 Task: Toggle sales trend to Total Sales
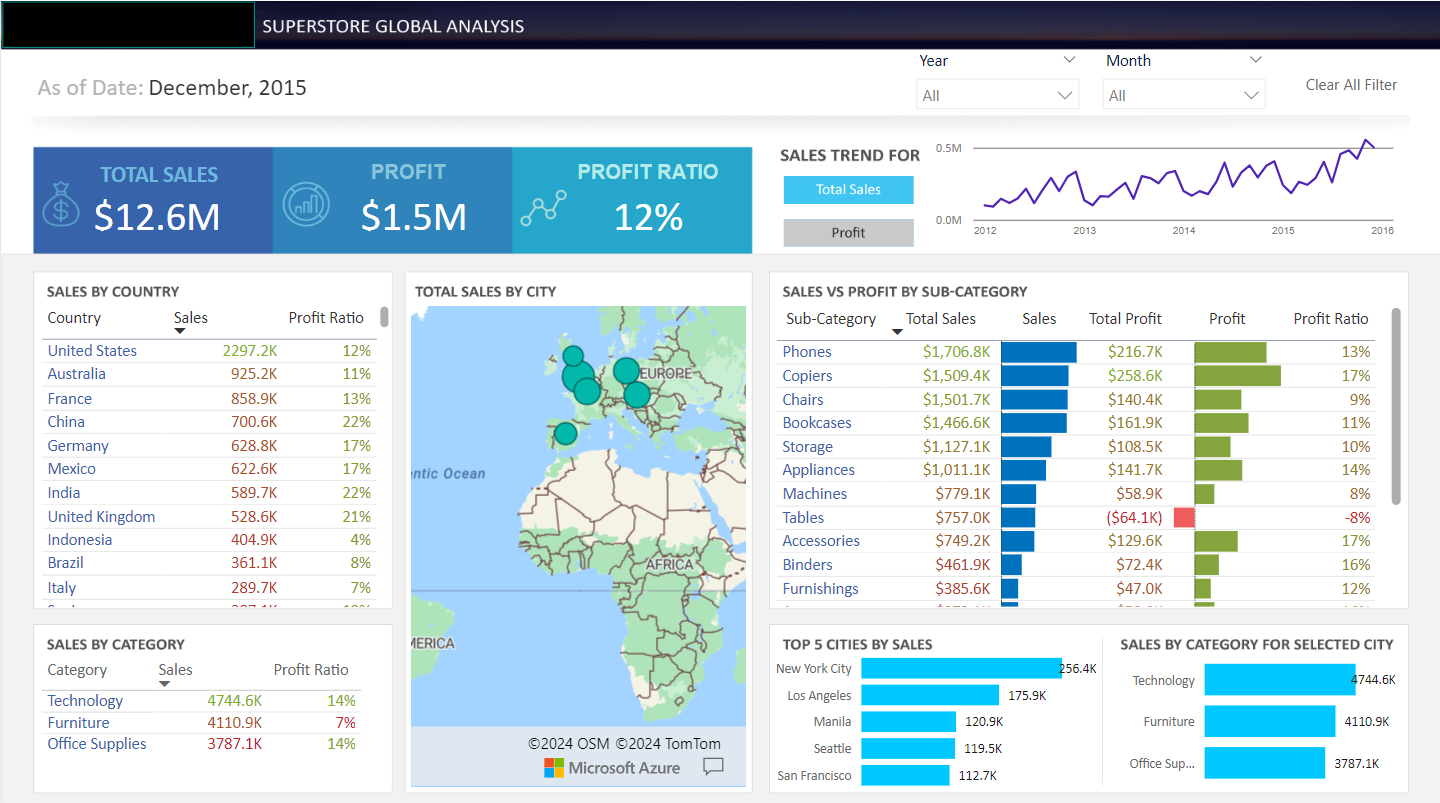[x=848, y=190]
